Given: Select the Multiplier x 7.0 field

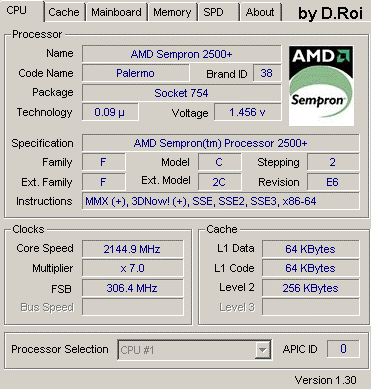Looking at the screenshot, I should pyautogui.click(x=133, y=268).
